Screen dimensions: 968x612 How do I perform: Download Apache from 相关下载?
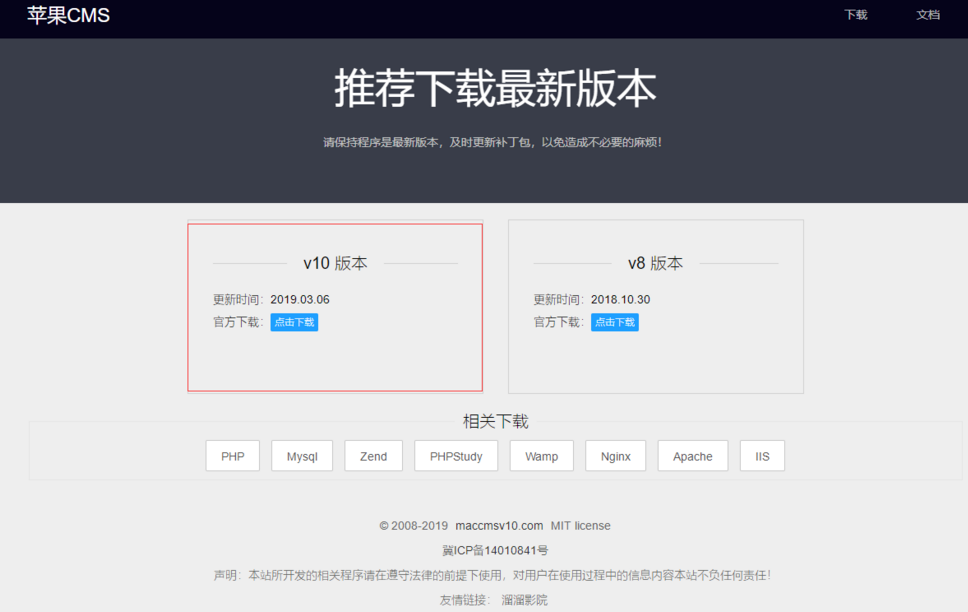point(692,455)
